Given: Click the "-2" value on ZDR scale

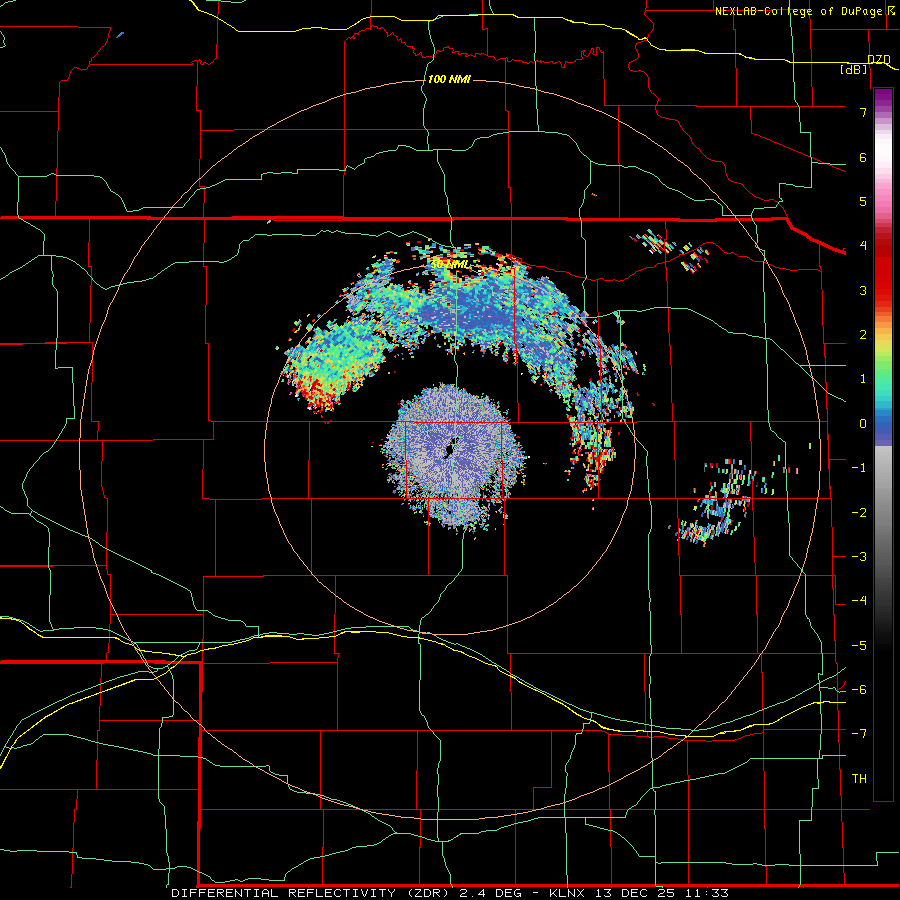Looking at the screenshot, I should [x=859, y=512].
